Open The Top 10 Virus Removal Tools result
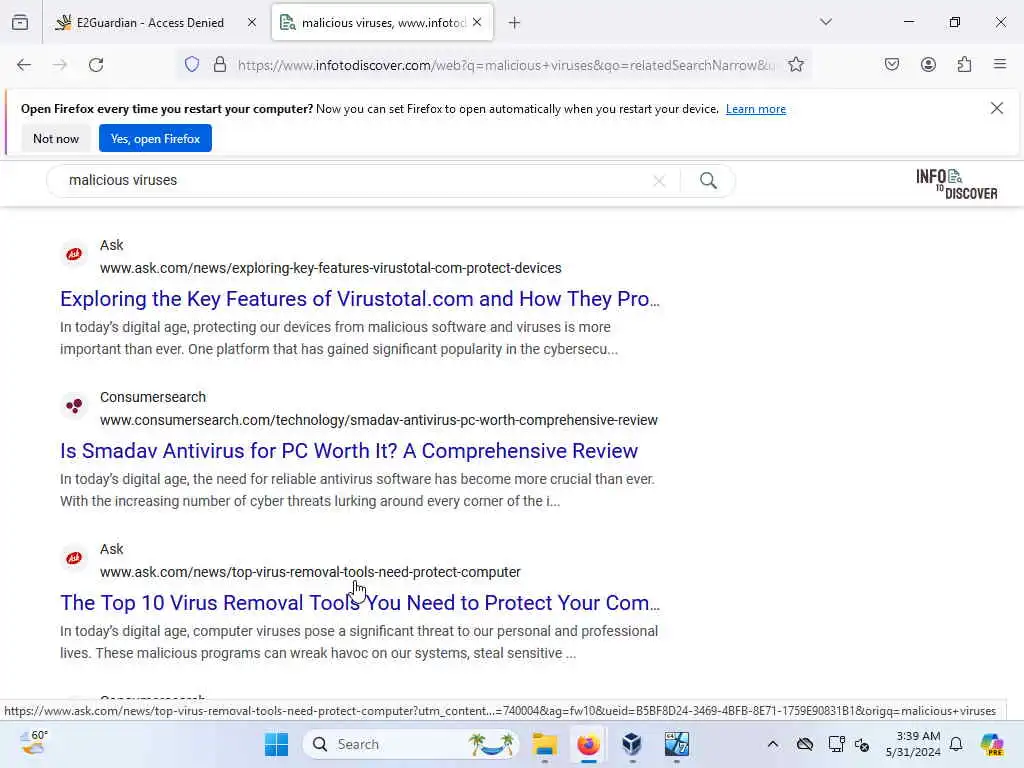Screen dimensions: 1024x768 coord(360,603)
